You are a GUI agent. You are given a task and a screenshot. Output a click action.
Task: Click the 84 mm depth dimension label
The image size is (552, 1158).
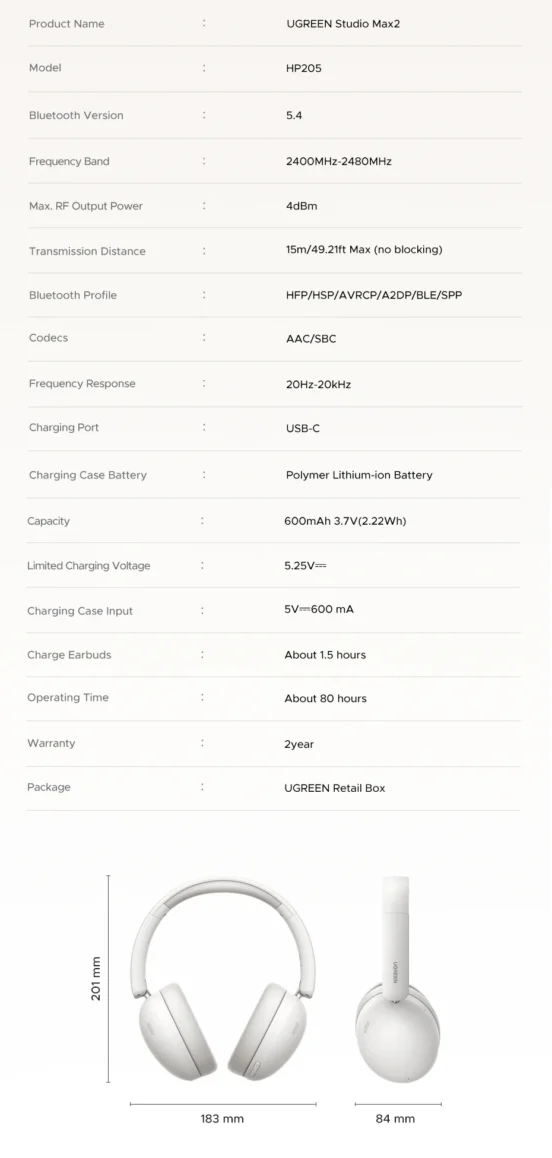pos(395,1119)
